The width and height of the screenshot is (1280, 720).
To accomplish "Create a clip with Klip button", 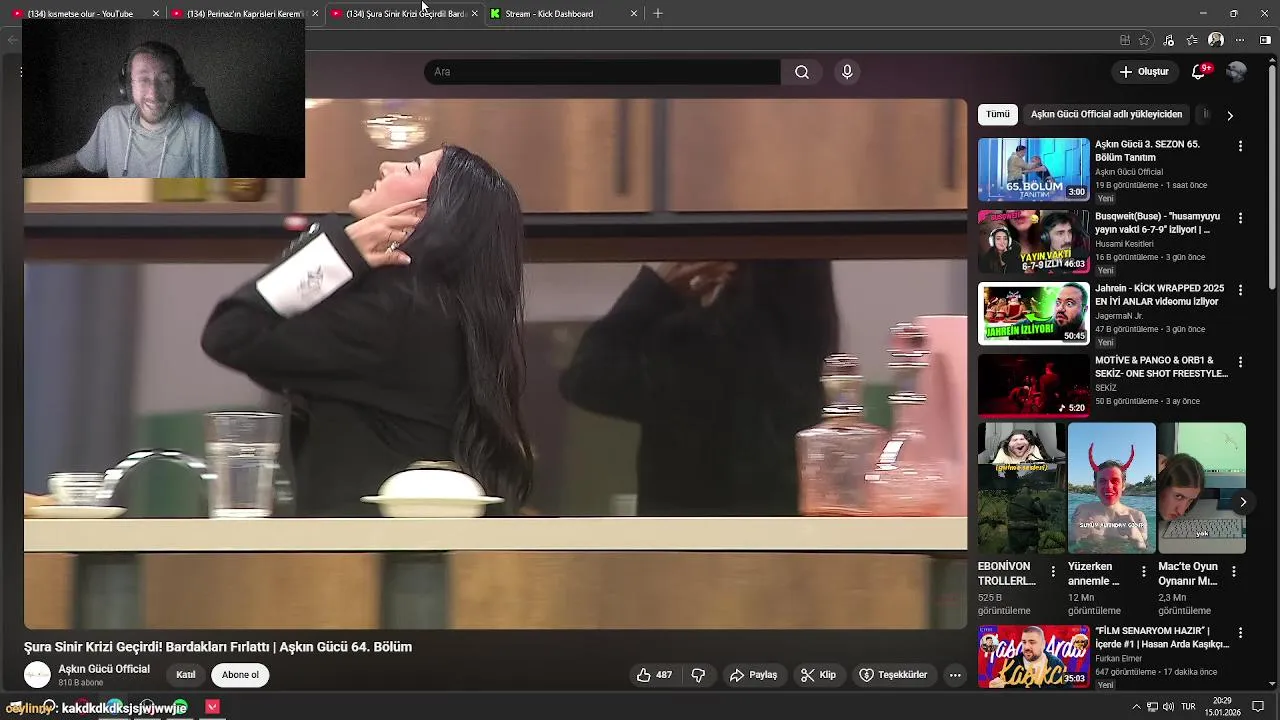I will coord(818,675).
